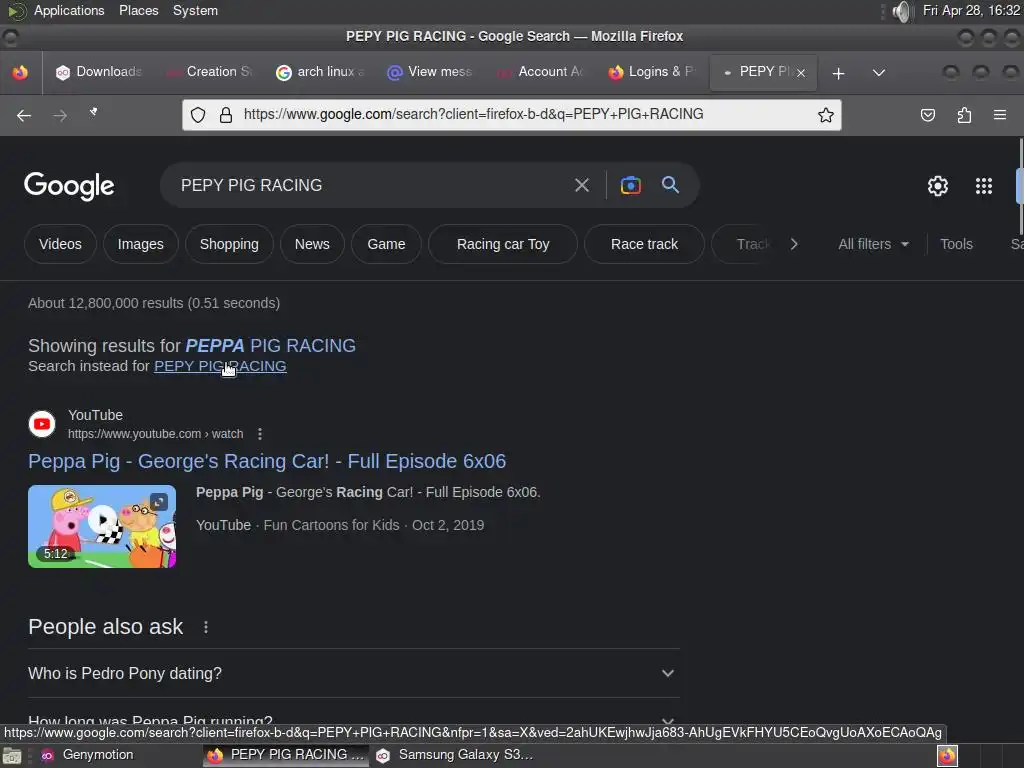
Task: Click the PEPPA PIG RACING suggestion link
Action: tap(270, 345)
